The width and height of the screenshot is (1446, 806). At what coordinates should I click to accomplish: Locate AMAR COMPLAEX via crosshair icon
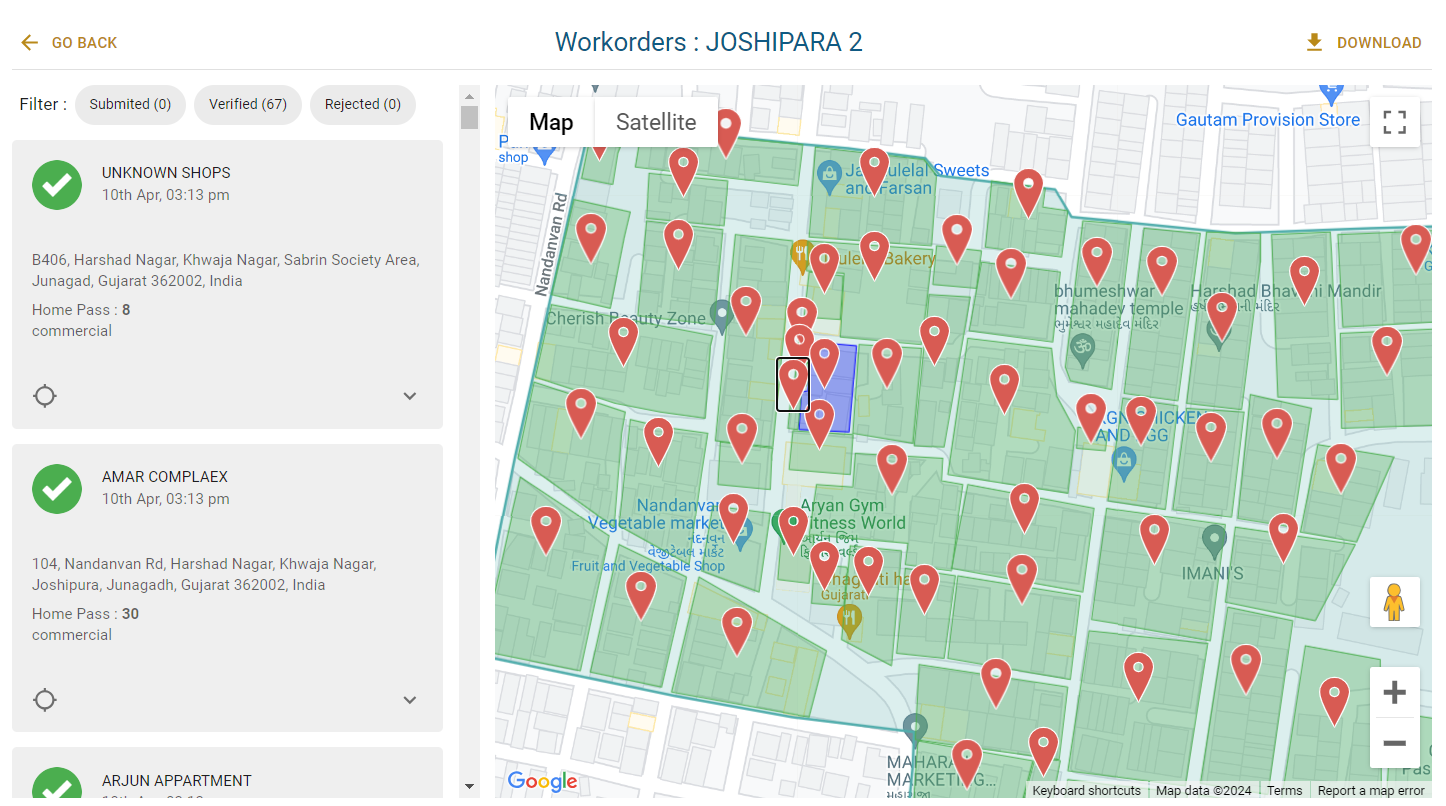(45, 700)
